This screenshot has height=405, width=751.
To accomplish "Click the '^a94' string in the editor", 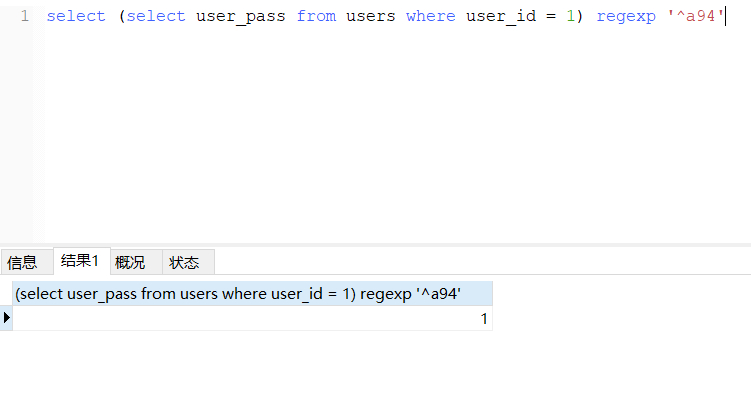I will tap(695, 16).
